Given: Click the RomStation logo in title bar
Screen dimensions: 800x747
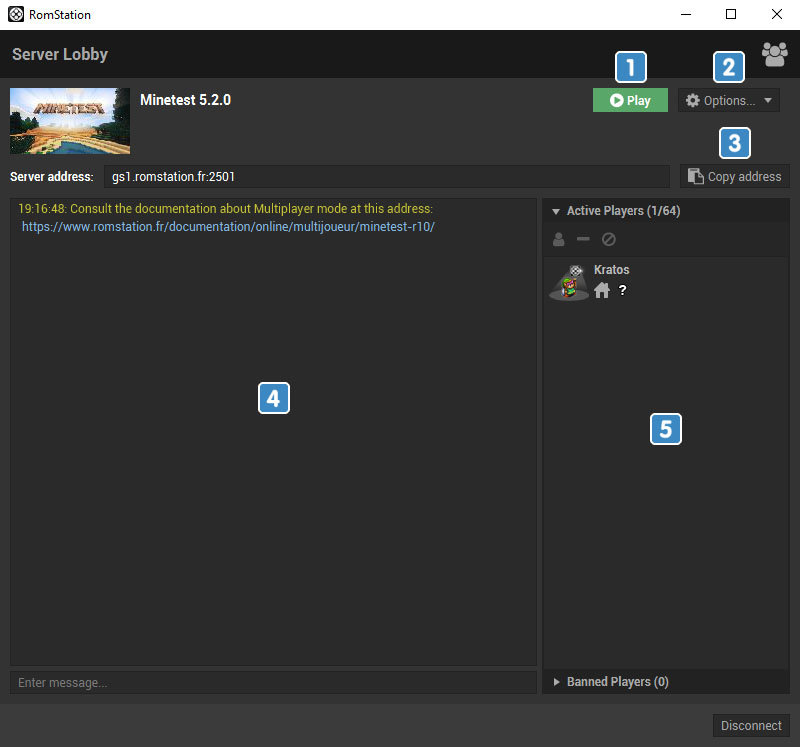Looking at the screenshot, I should click(x=16, y=14).
